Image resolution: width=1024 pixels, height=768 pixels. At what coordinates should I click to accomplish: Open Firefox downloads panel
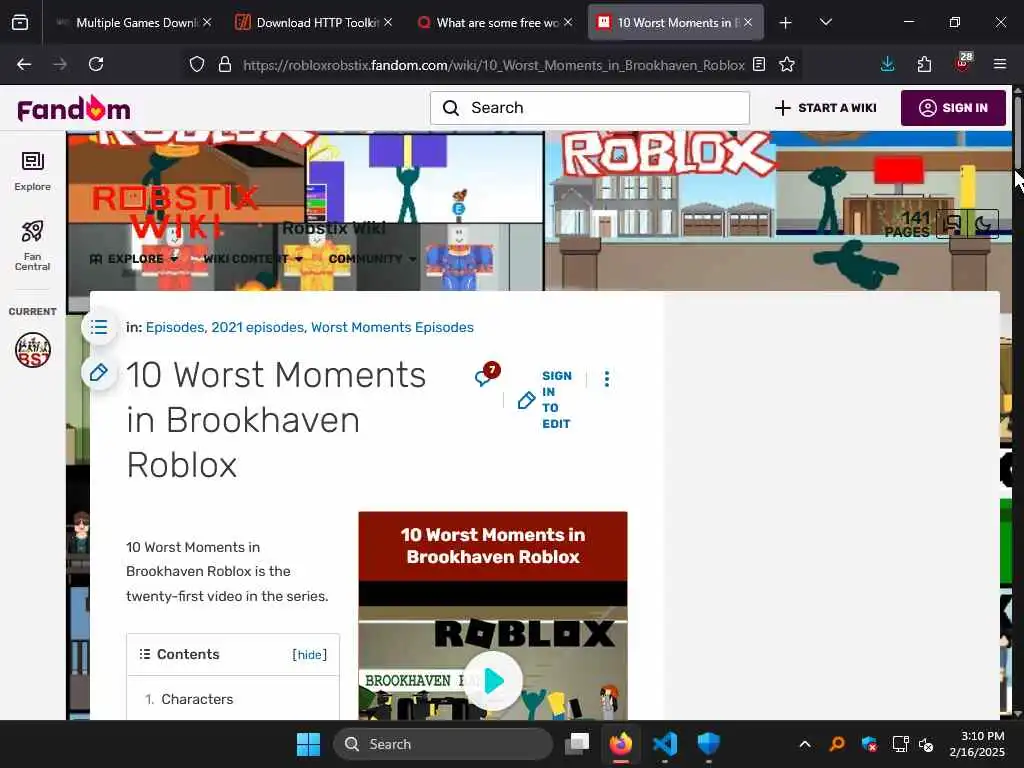888,64
